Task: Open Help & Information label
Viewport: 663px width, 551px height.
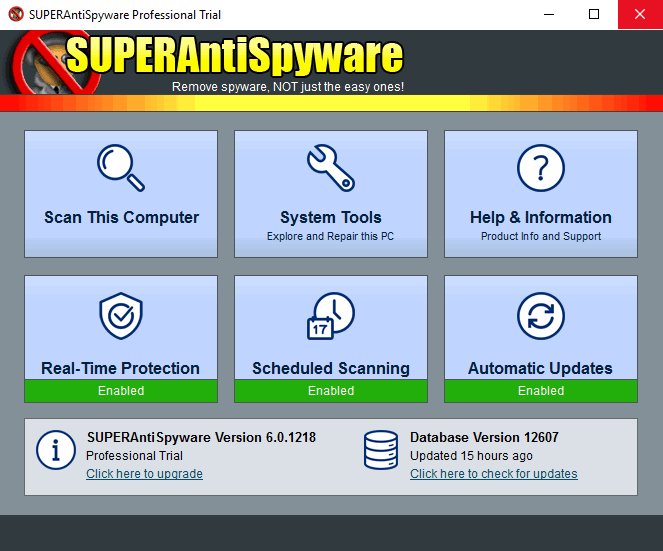Action: point(541,217)
